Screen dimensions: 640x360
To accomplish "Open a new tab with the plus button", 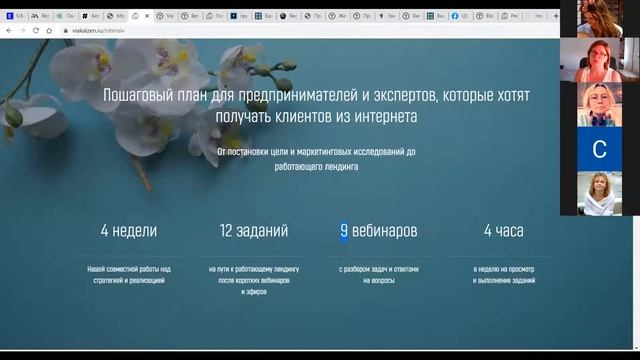I will [556, 16].
